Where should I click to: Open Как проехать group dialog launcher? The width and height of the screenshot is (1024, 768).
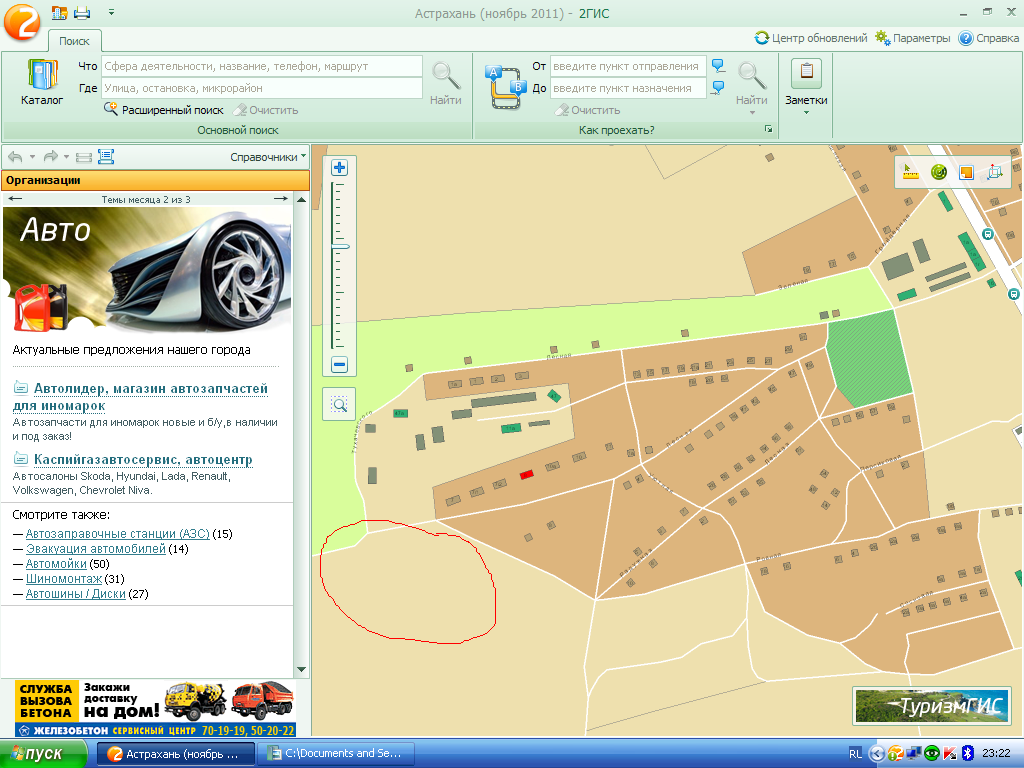(769, 129)
